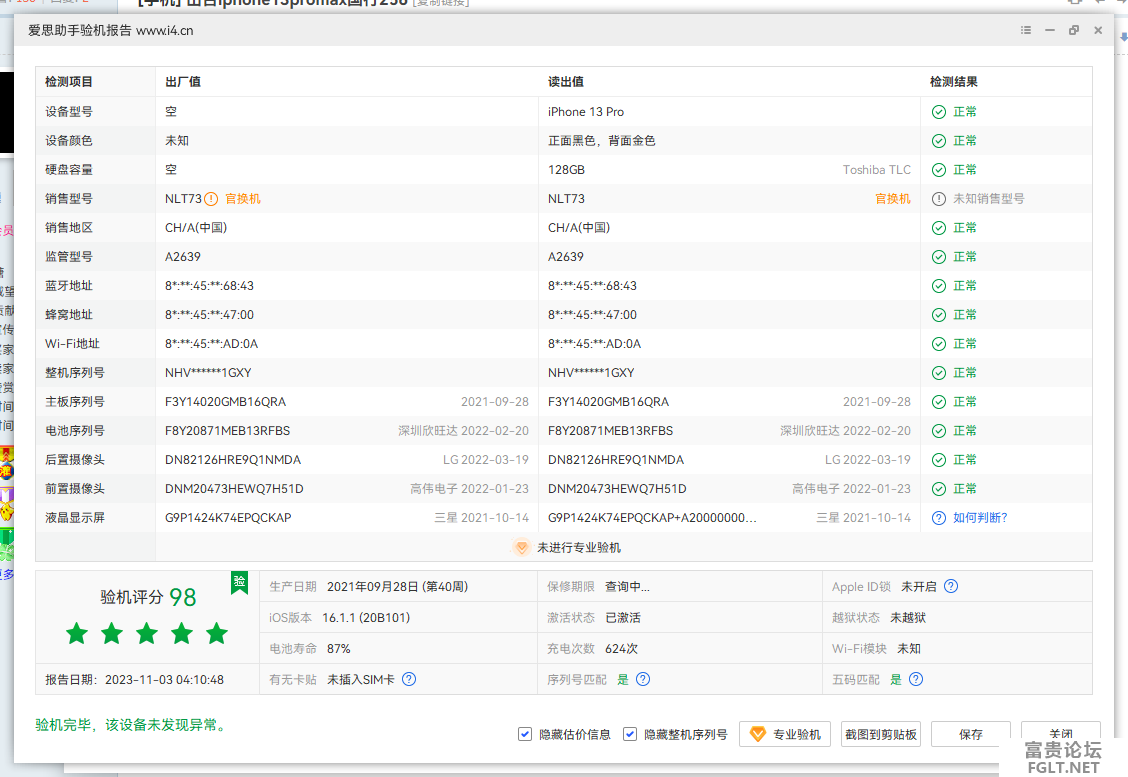Click 查询中... warranty status
This screenshot has width=1128, height=777.
pyautogui.click(x=627, y=587)
